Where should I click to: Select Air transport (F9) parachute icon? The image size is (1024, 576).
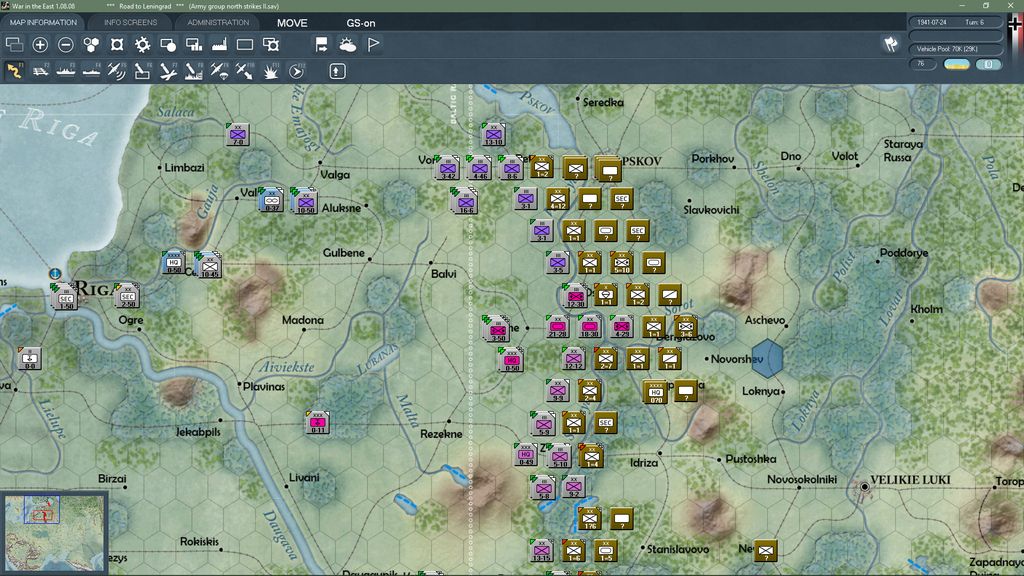(x=219, y=71)
